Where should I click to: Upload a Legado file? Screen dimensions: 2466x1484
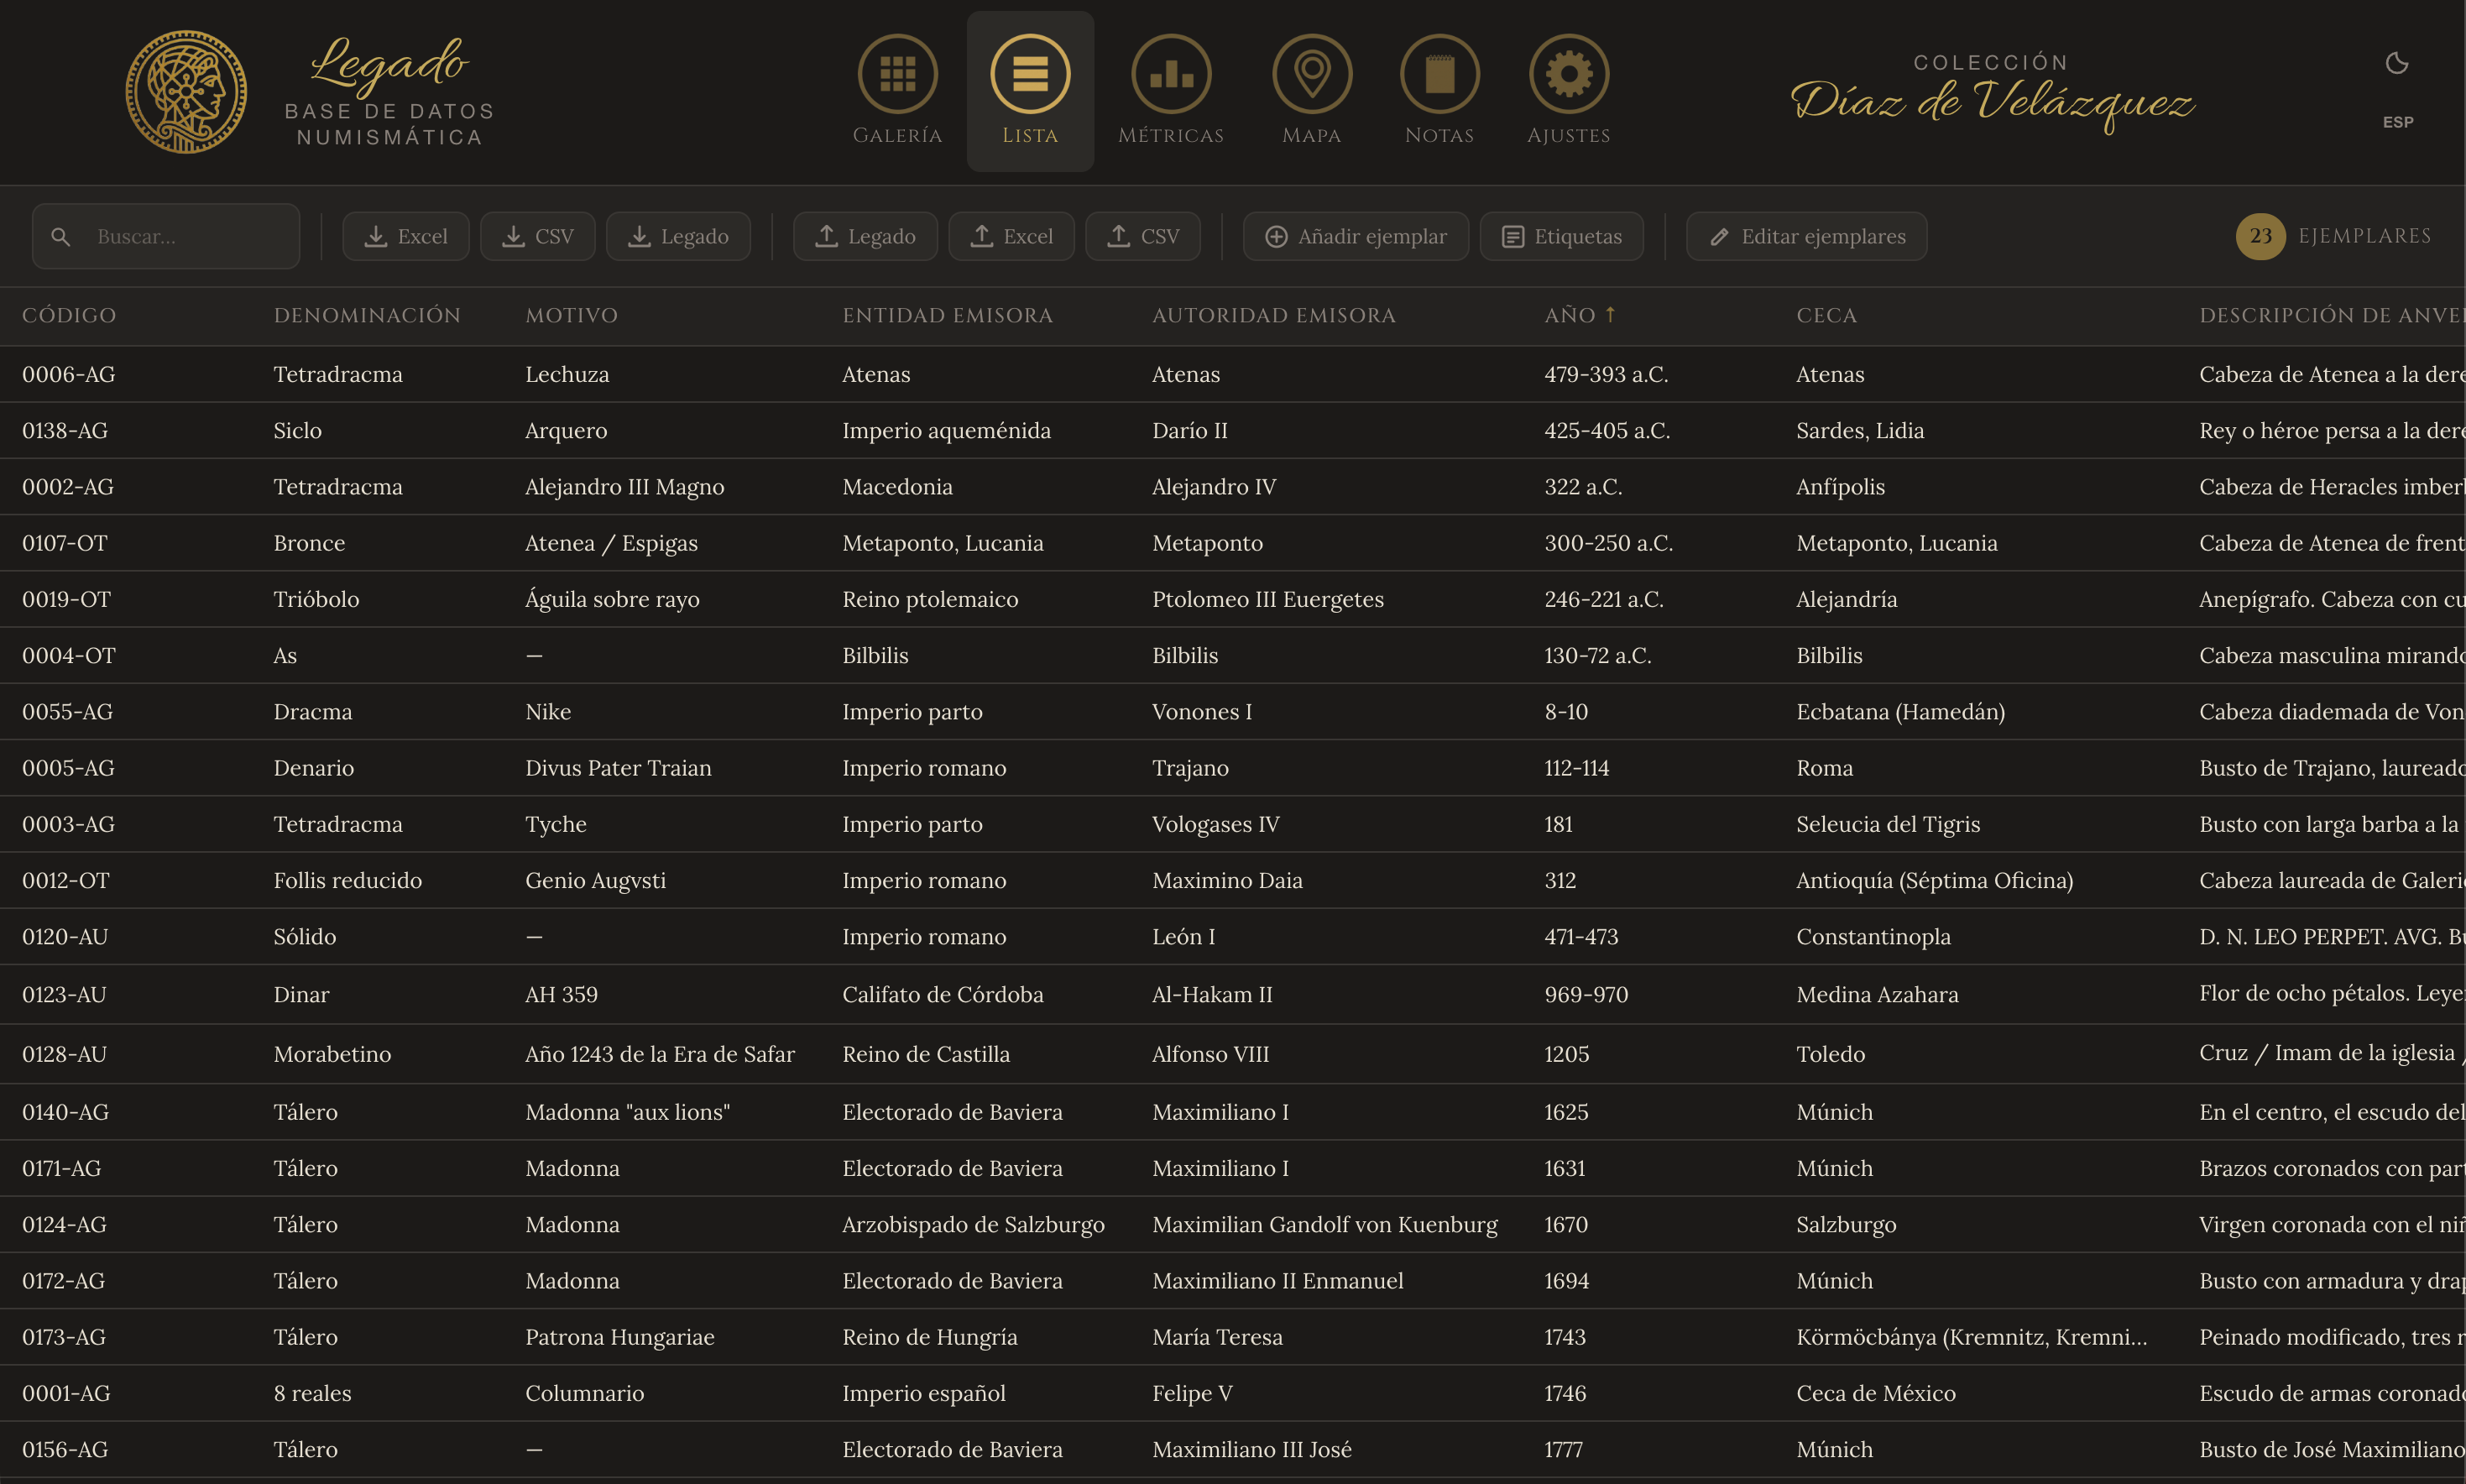[x=865, y=236]
